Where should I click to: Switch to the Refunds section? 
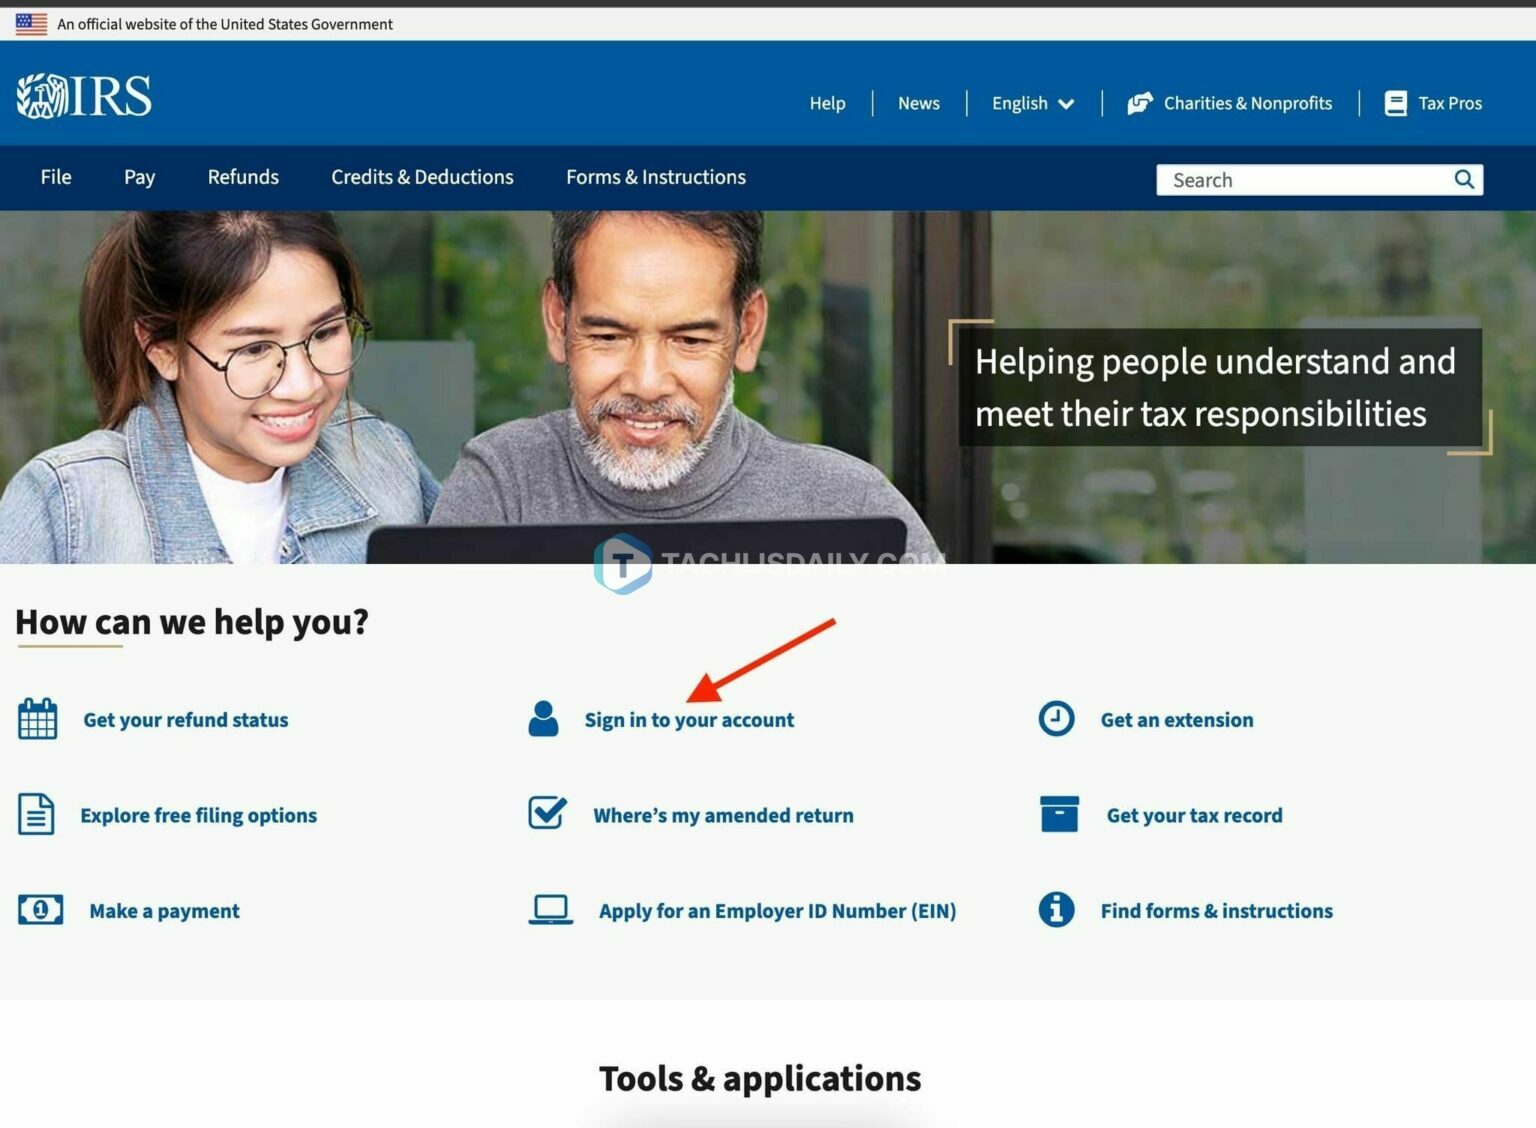pos(243,177)
